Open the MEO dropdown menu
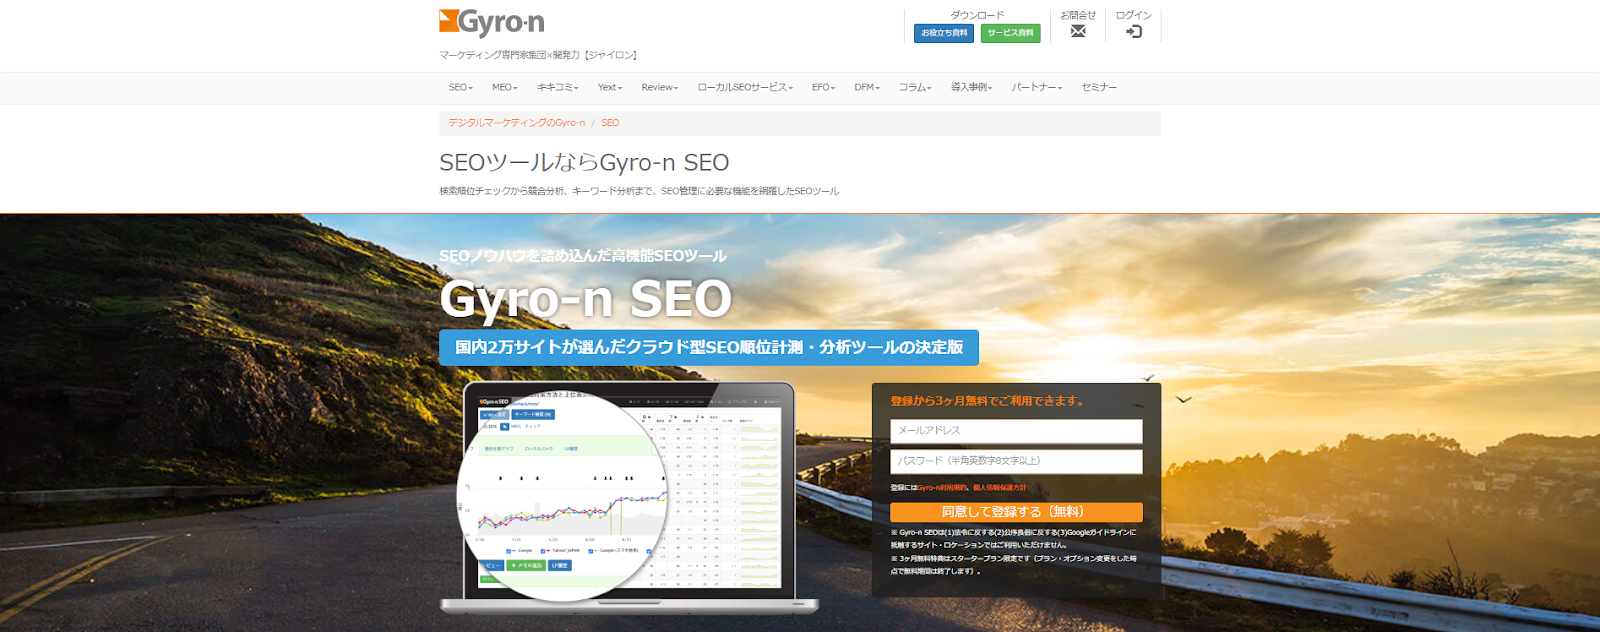1600x632 pixels. (504, 88)
